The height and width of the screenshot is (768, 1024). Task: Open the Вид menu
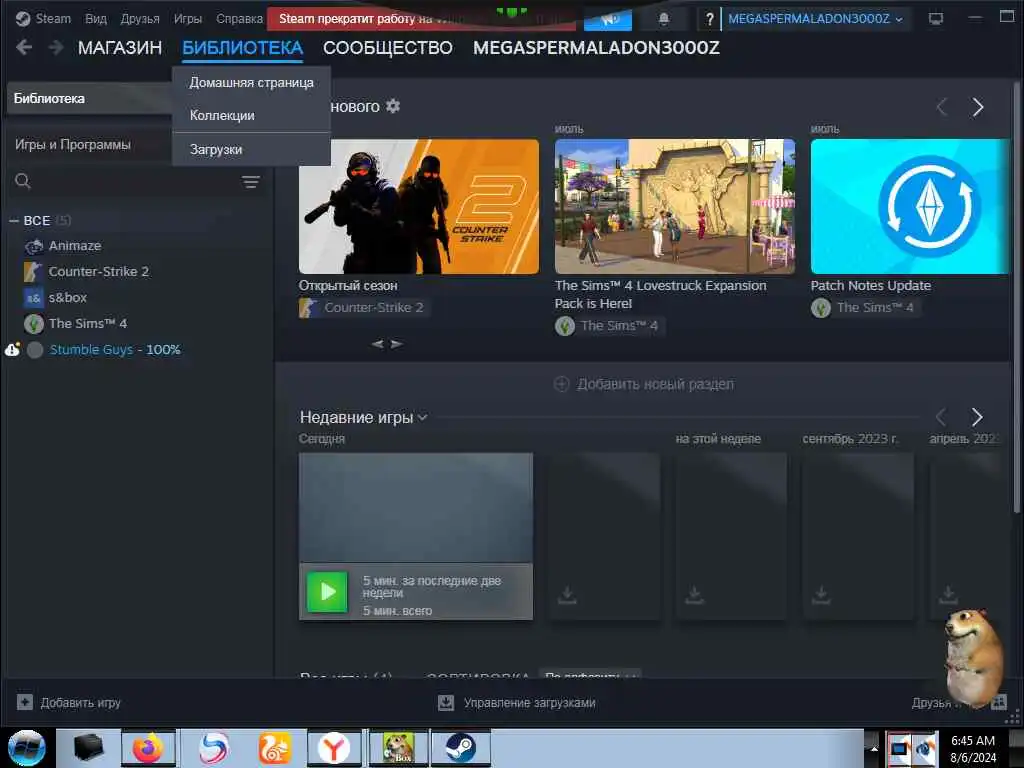[96, 18]
